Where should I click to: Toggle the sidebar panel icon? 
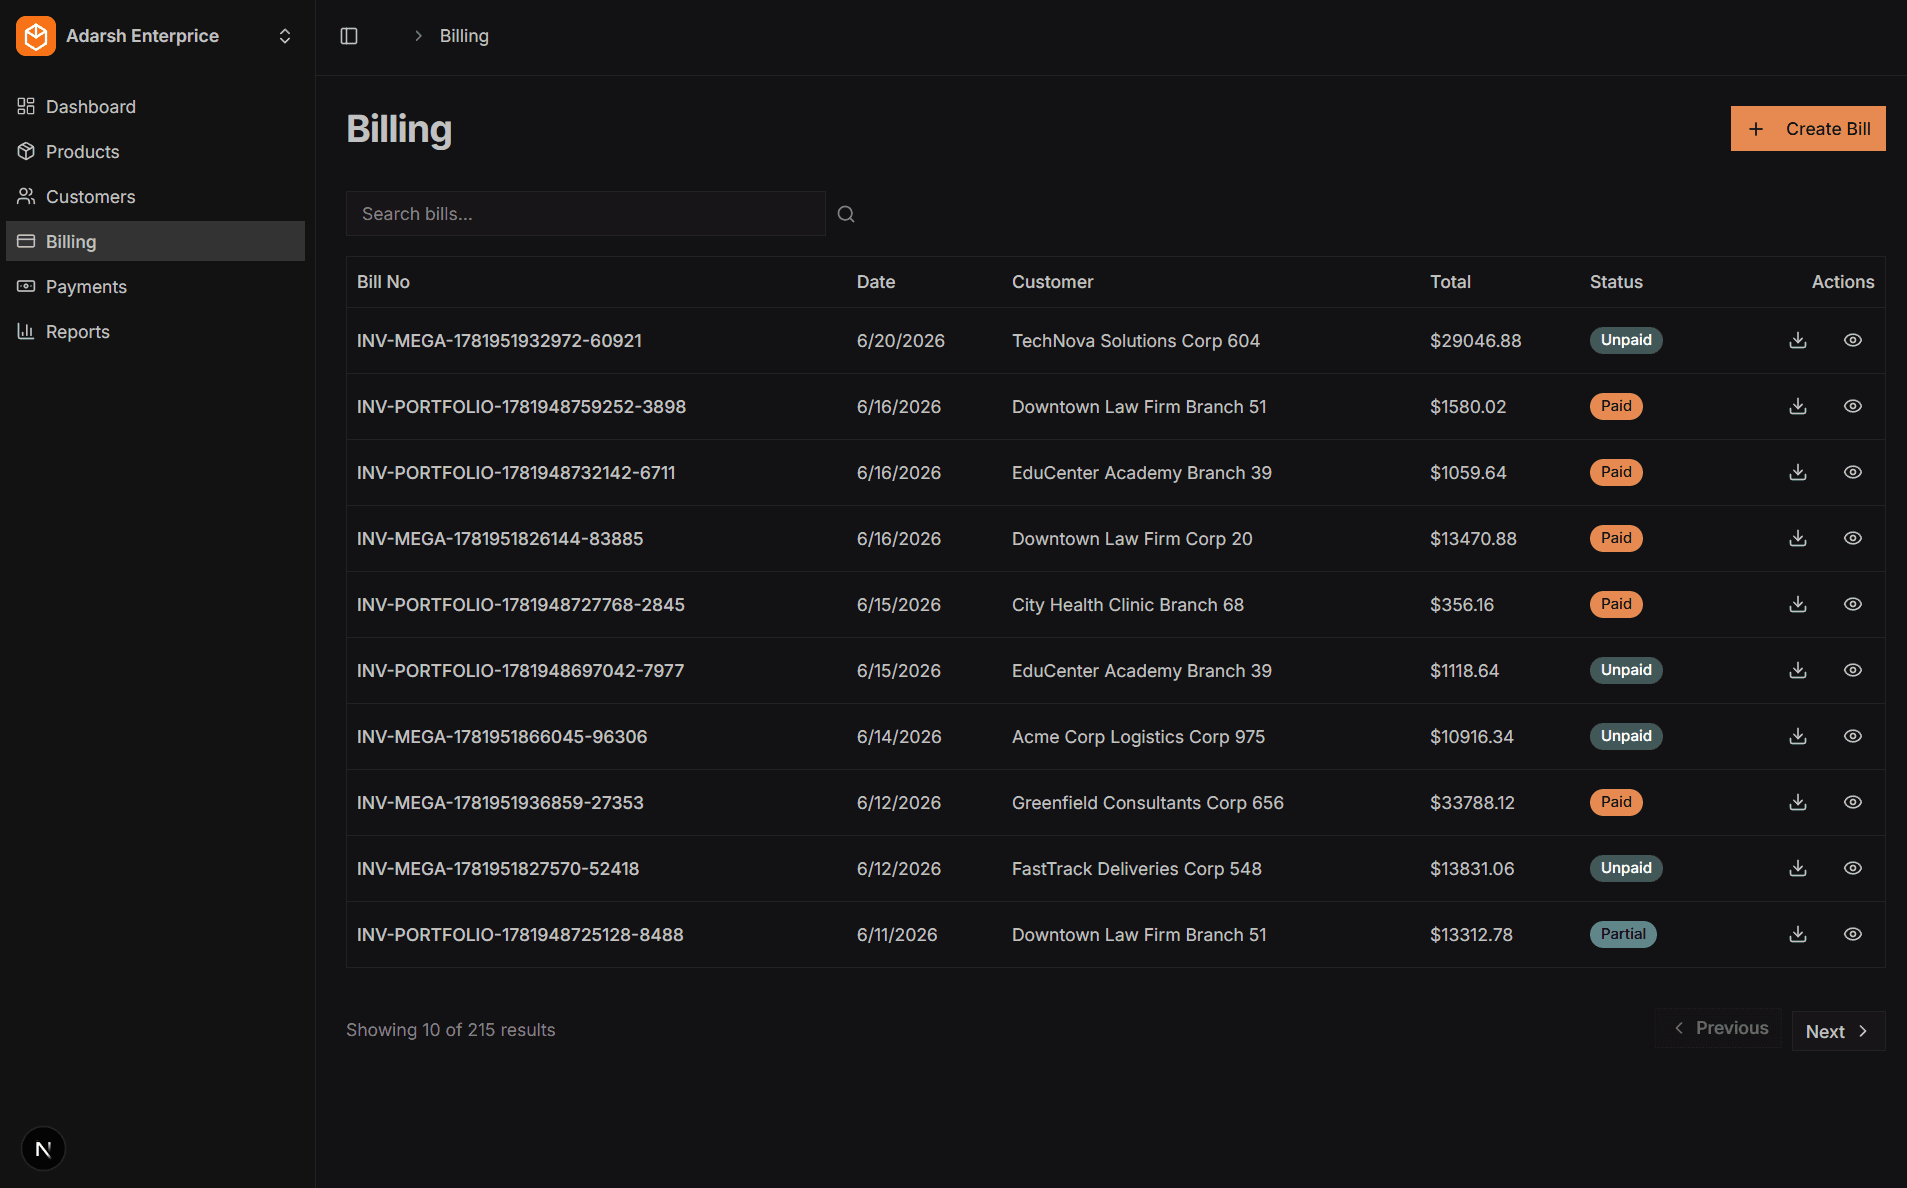coord(349,36)
